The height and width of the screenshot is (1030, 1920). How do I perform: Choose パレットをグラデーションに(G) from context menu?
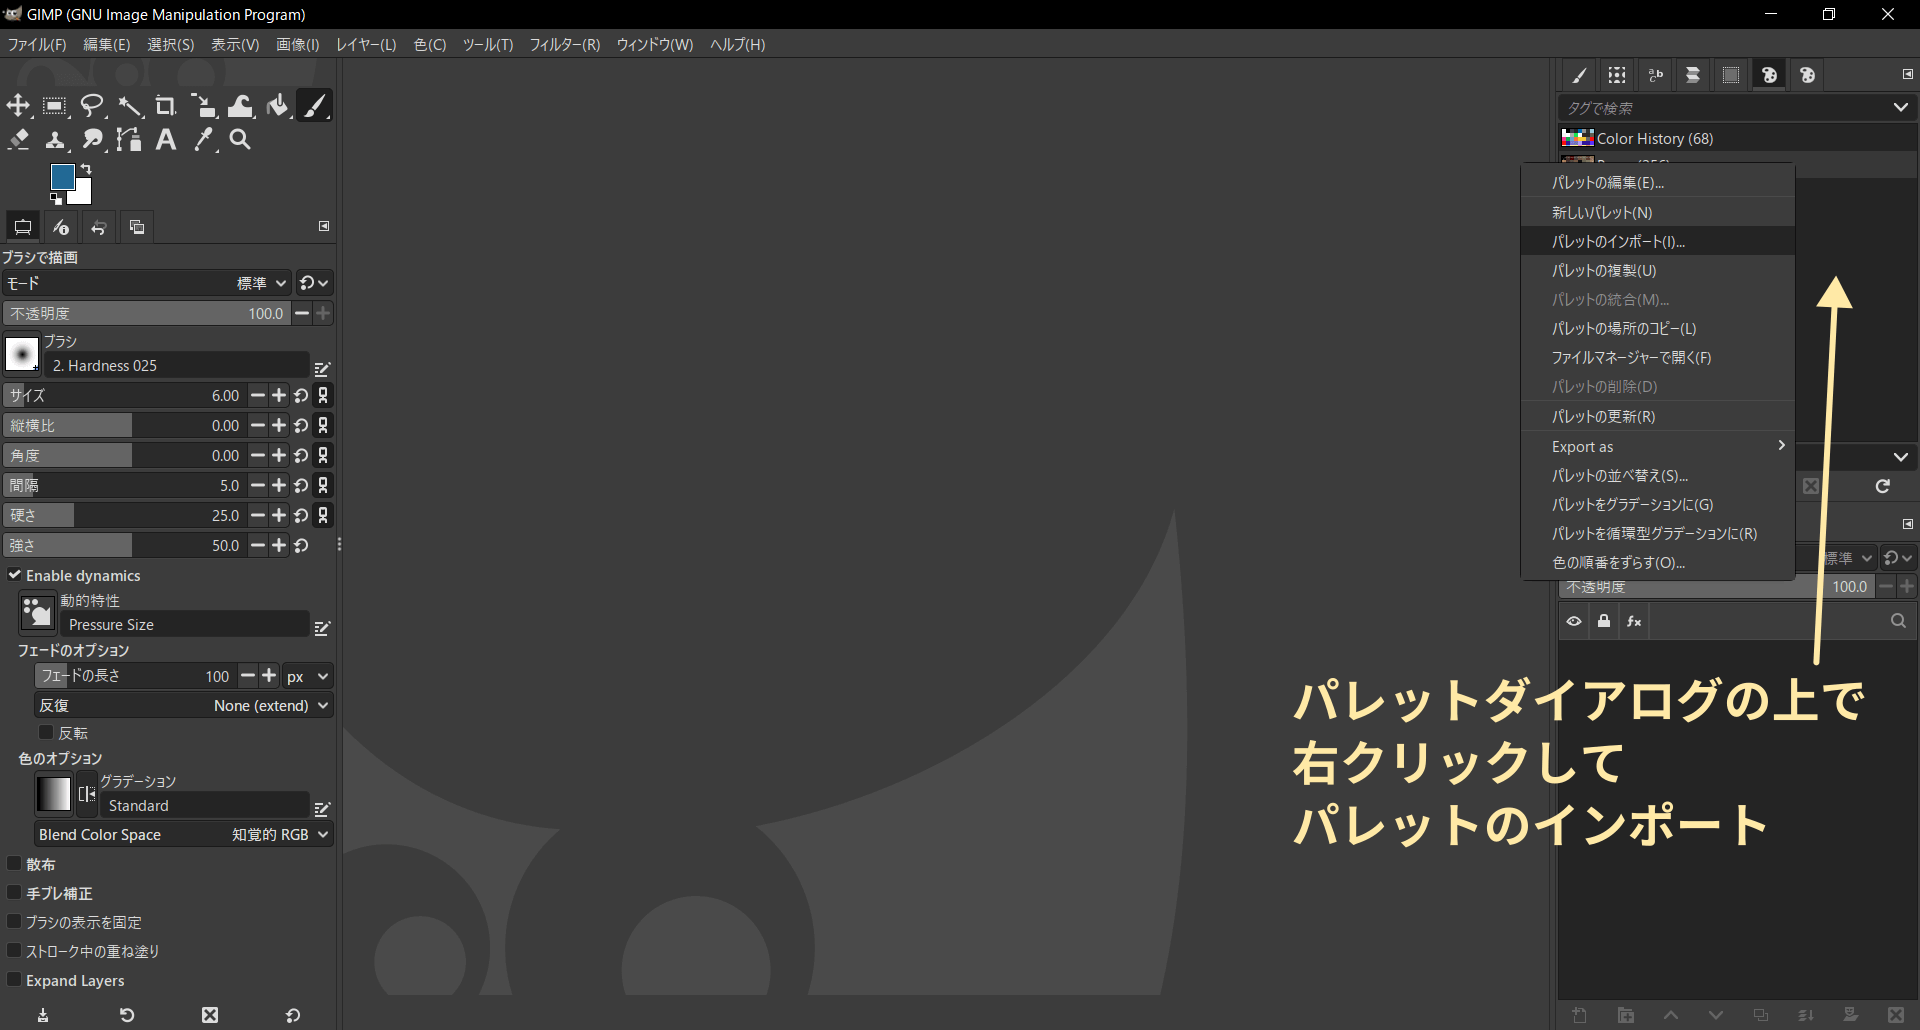click(1658, 504)
